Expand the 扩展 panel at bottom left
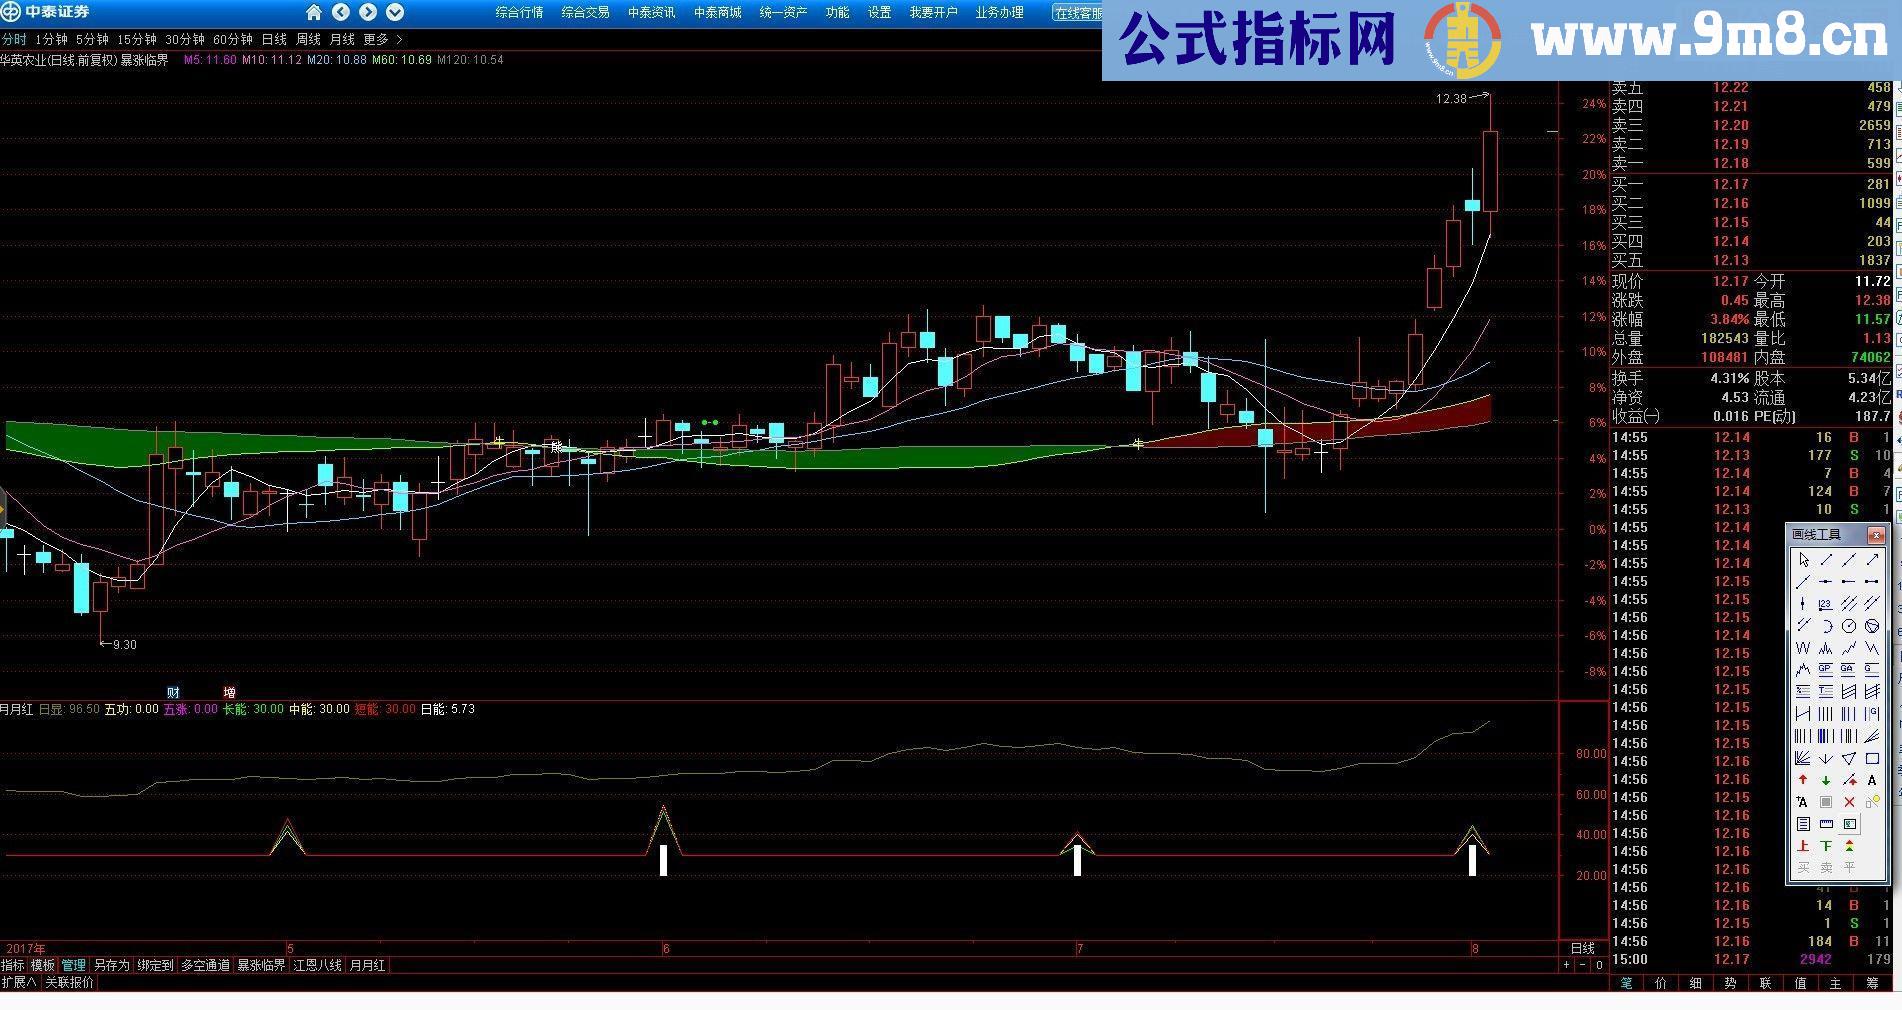The width and height of the screenshot is (1902, 1010). pos(19,982)
